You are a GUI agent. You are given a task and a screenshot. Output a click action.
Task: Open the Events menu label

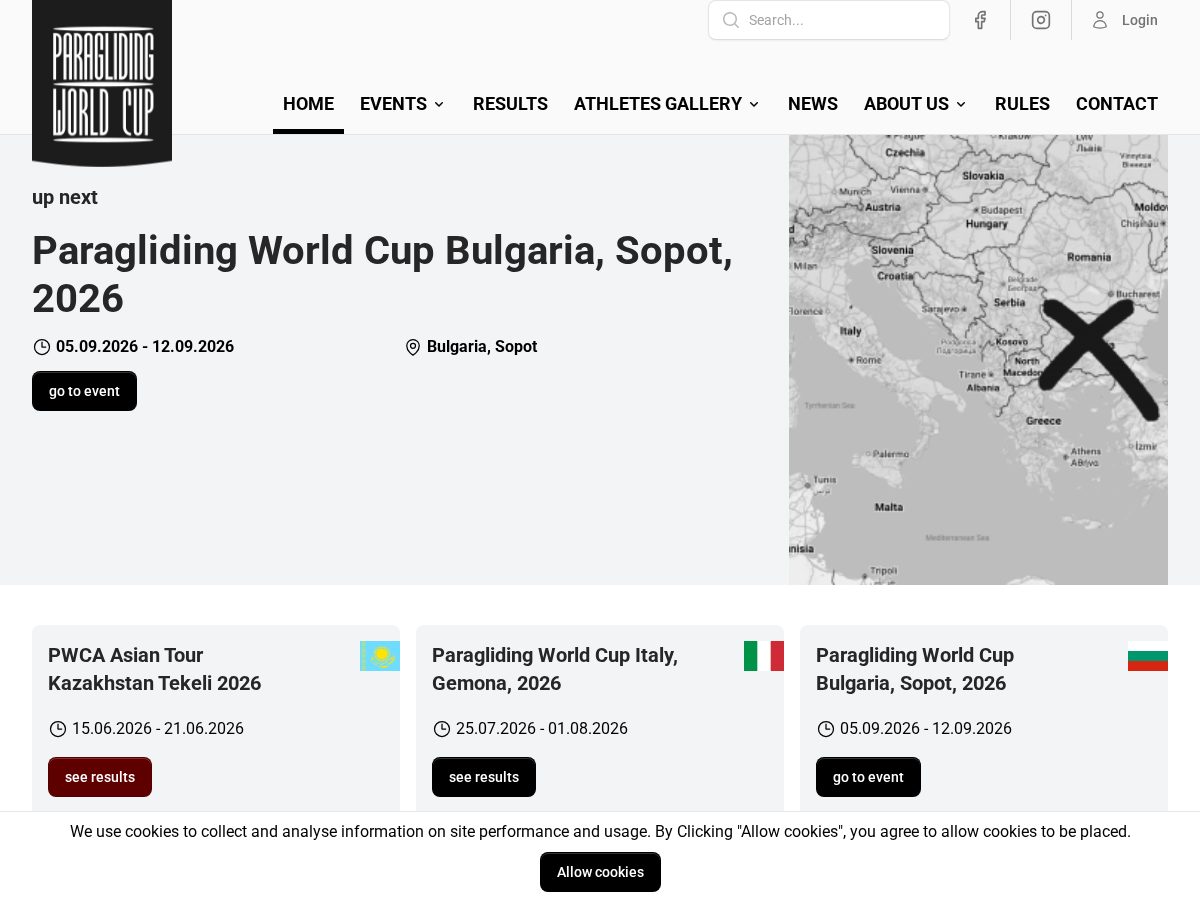[x=393, y=104]
